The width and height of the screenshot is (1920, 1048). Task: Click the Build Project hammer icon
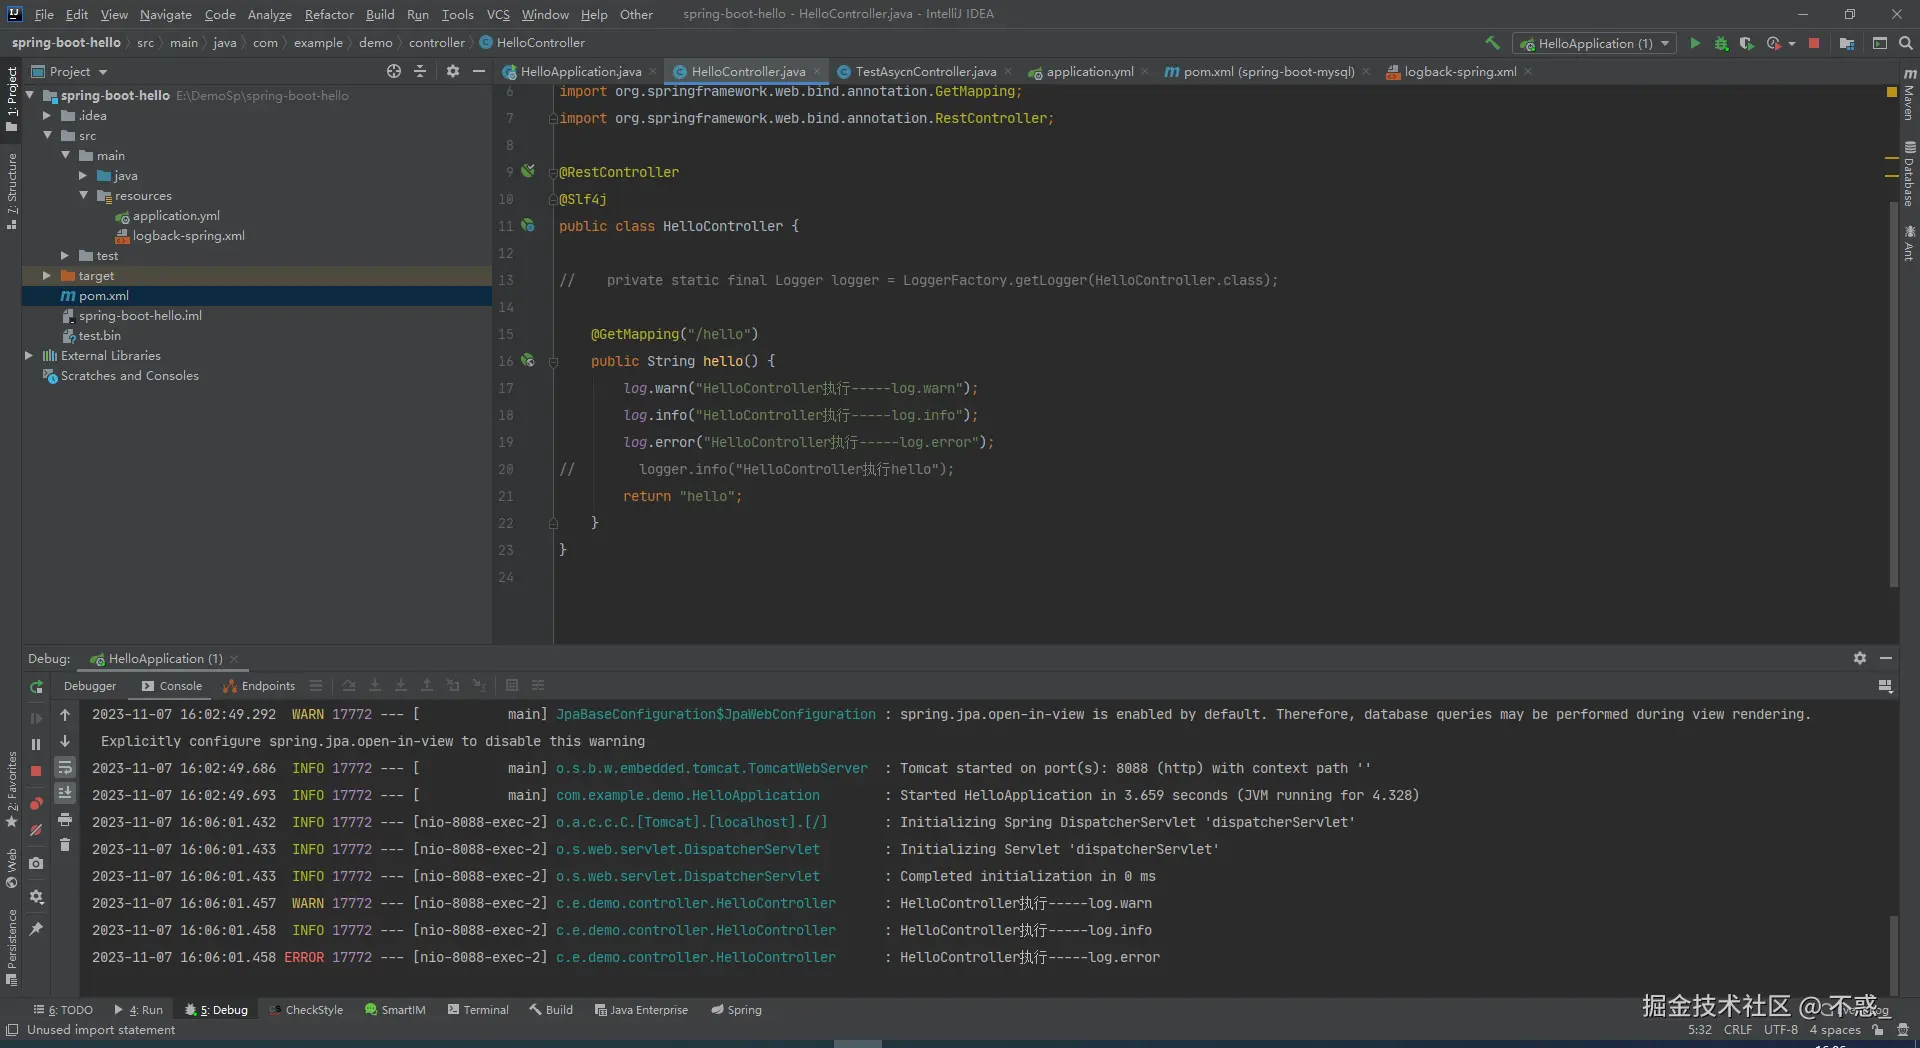[1492, 43]
